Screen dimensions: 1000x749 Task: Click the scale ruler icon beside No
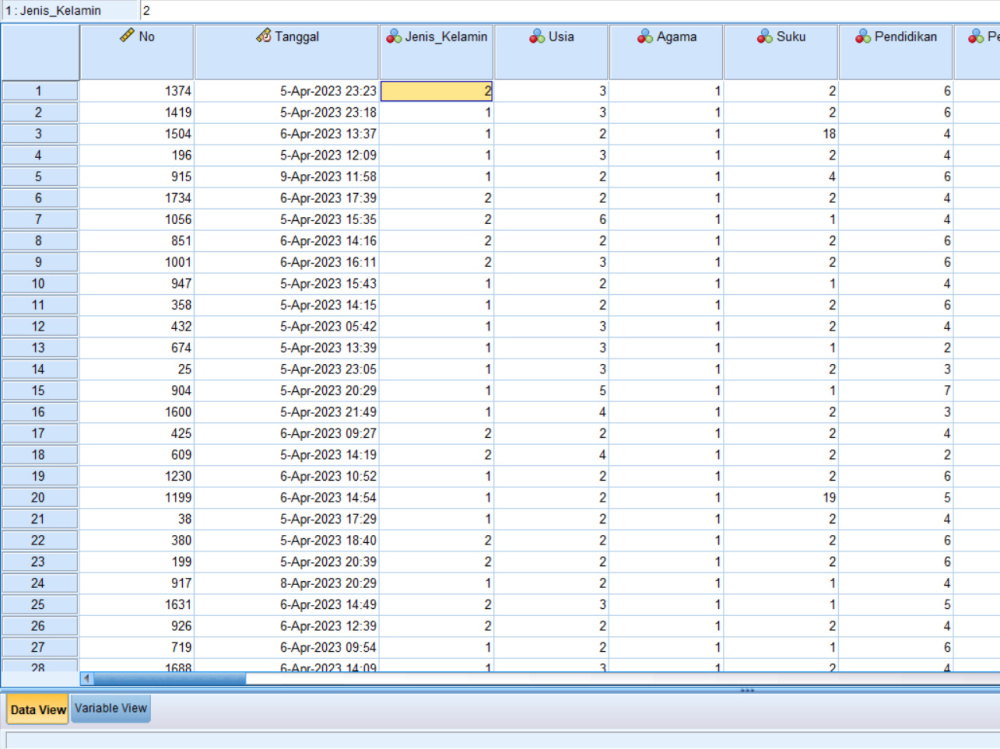[127, 36]
